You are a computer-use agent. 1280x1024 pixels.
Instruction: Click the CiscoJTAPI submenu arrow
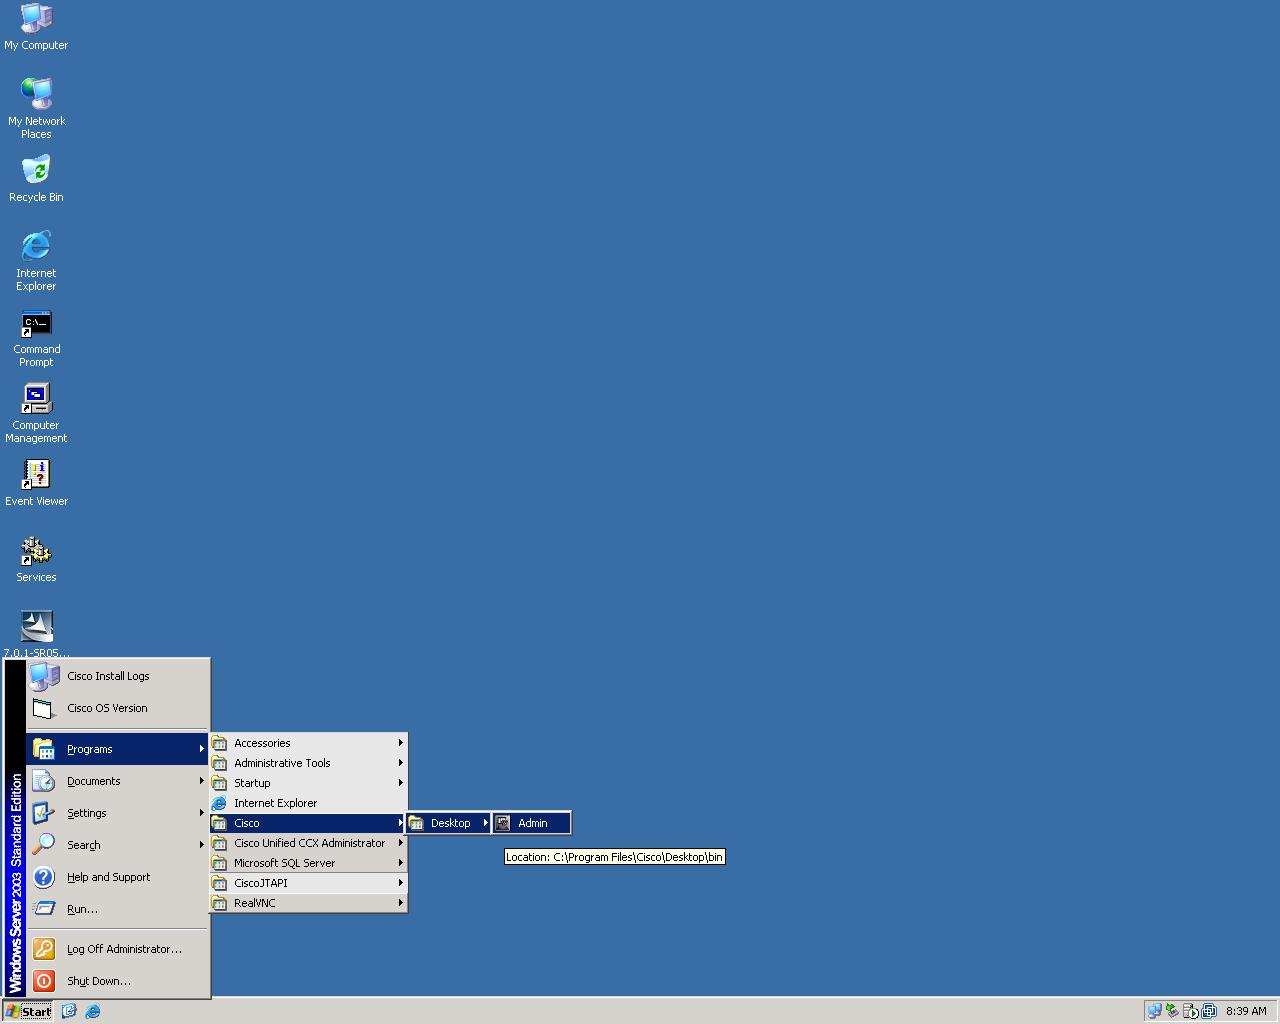click(400, 883)
